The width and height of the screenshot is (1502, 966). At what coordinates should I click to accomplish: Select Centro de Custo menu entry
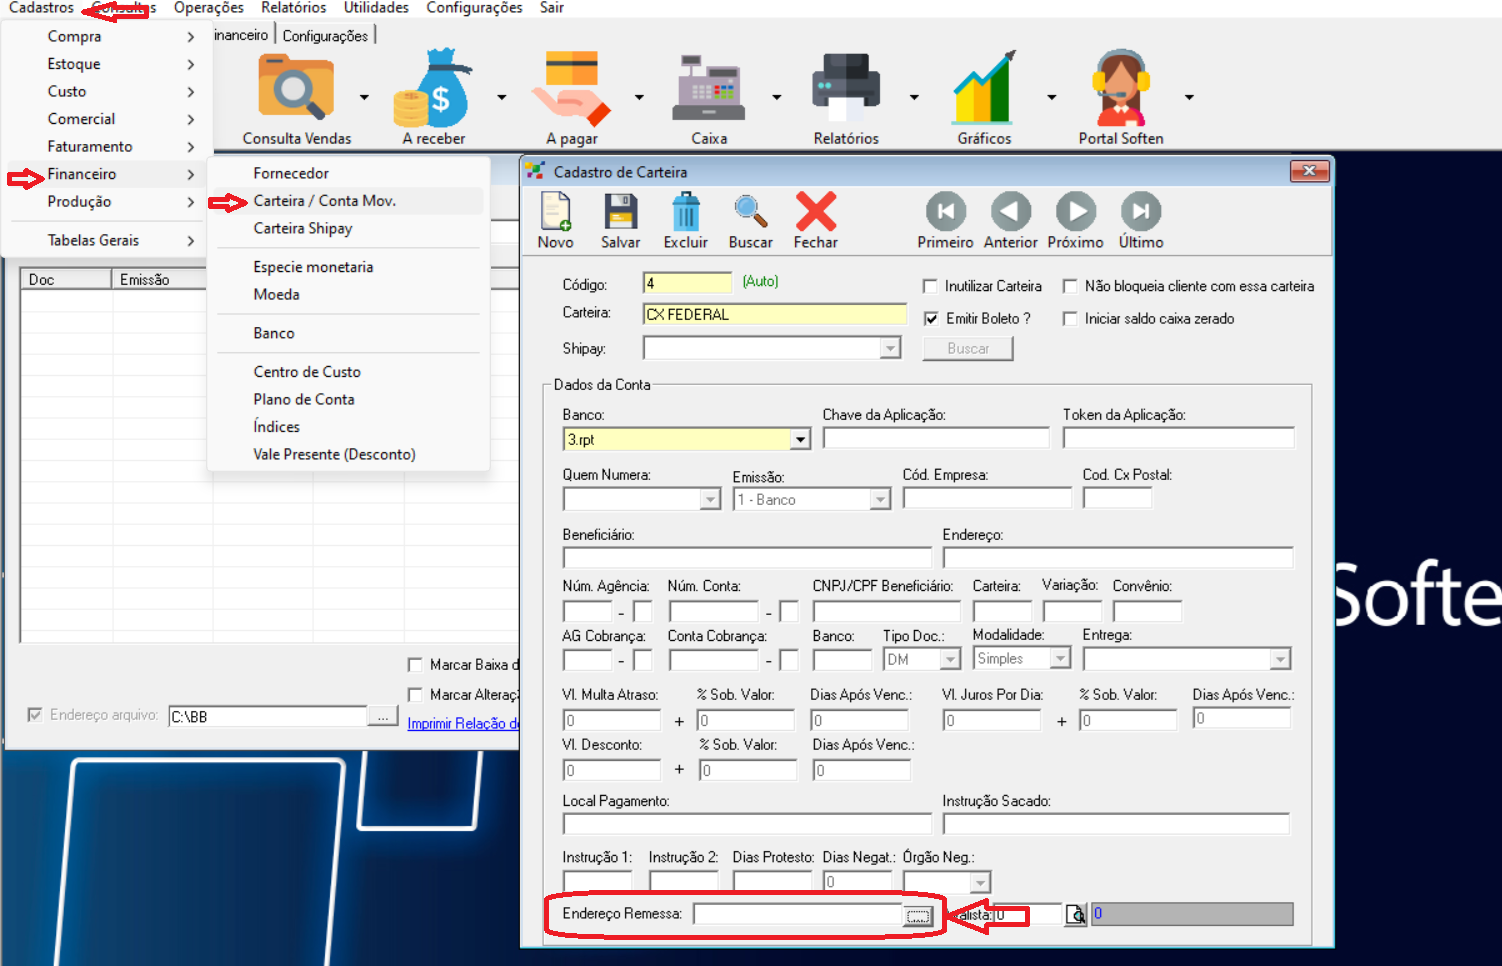point(347,372)
